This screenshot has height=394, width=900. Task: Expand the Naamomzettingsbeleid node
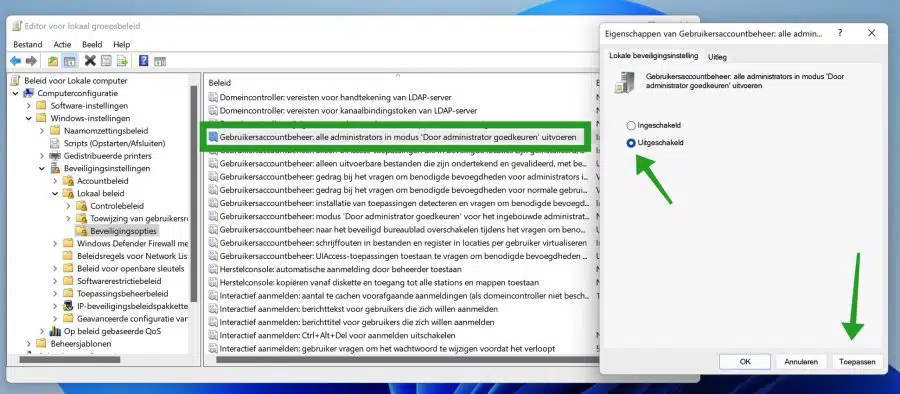coord(42,131)
